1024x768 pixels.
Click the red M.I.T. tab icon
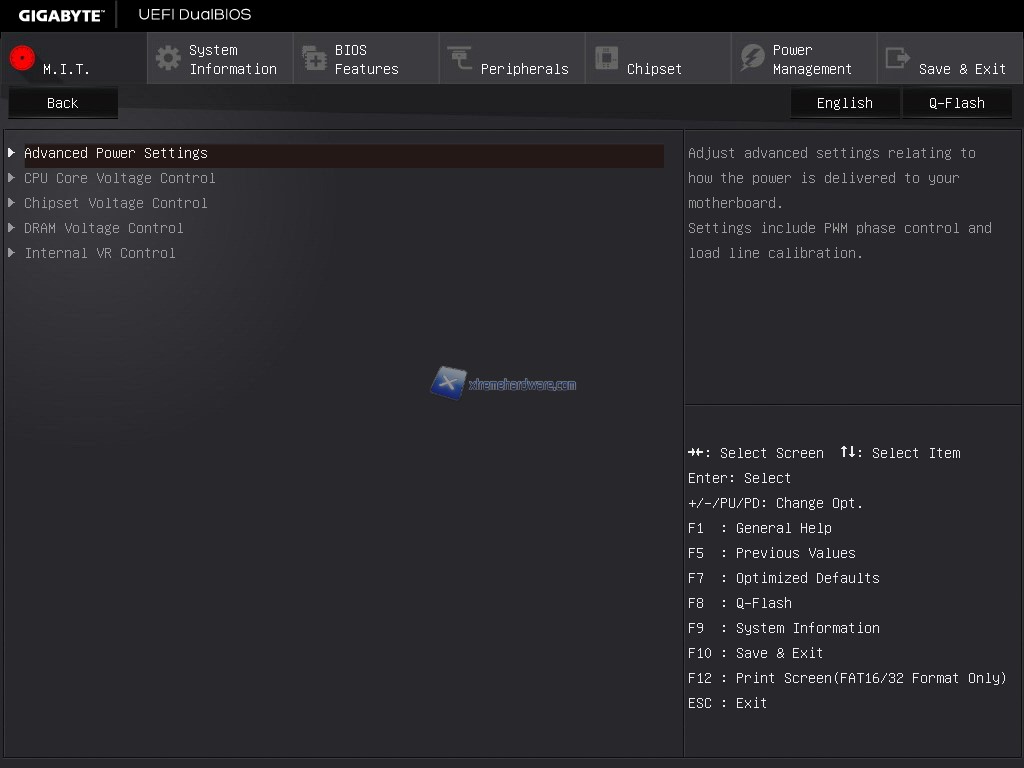(x=22, y=58)
